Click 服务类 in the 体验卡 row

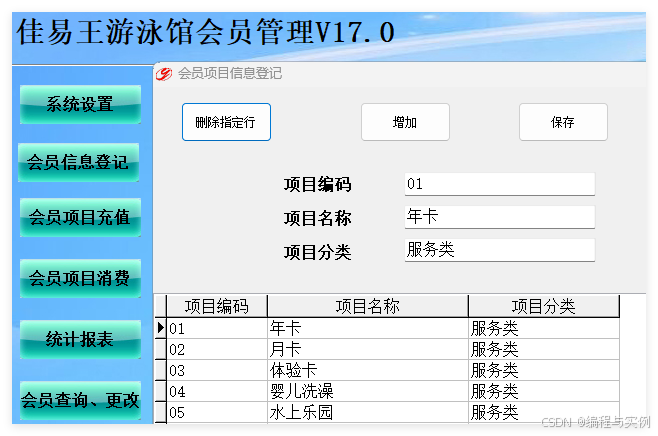[x=544, y=370]
